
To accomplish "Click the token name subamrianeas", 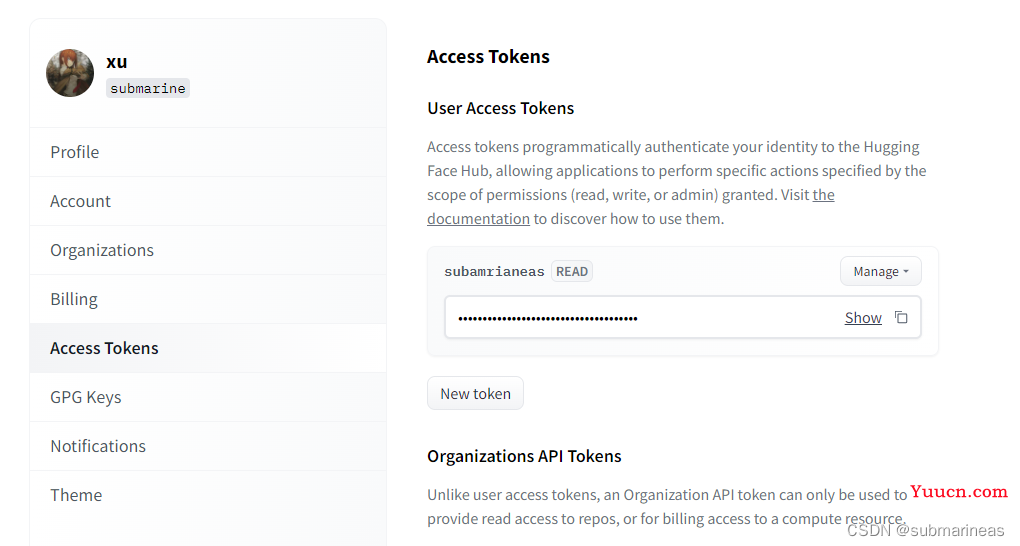I will [494, 271].
